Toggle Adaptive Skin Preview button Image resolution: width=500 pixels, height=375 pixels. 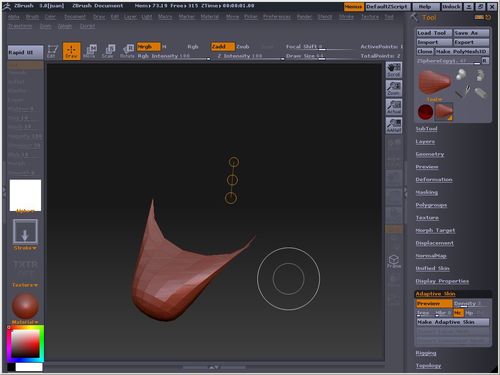click(434, 304)
